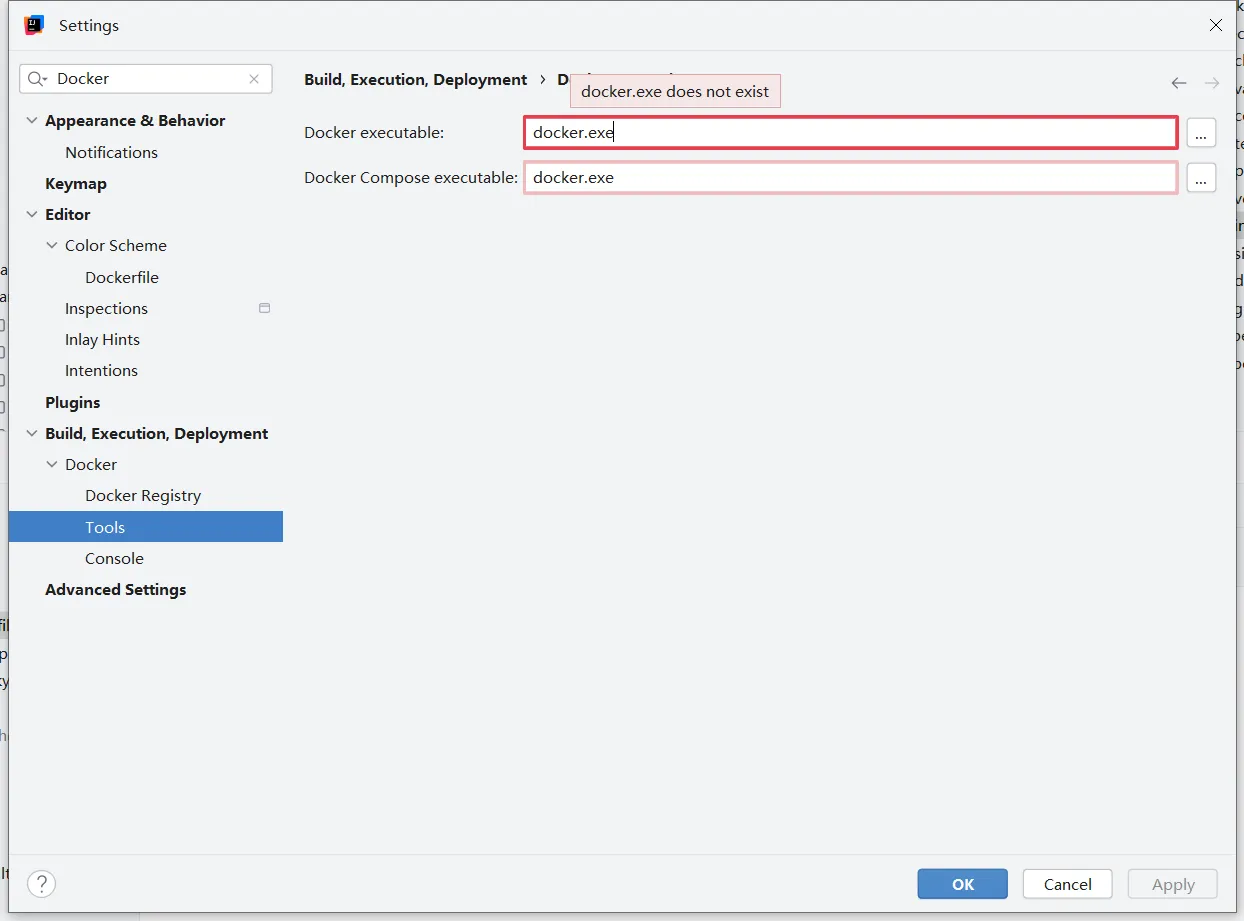This screenshot has height=921, width=1244.
Task: Open Intentions settings
Action: click(x=101, y=370)
